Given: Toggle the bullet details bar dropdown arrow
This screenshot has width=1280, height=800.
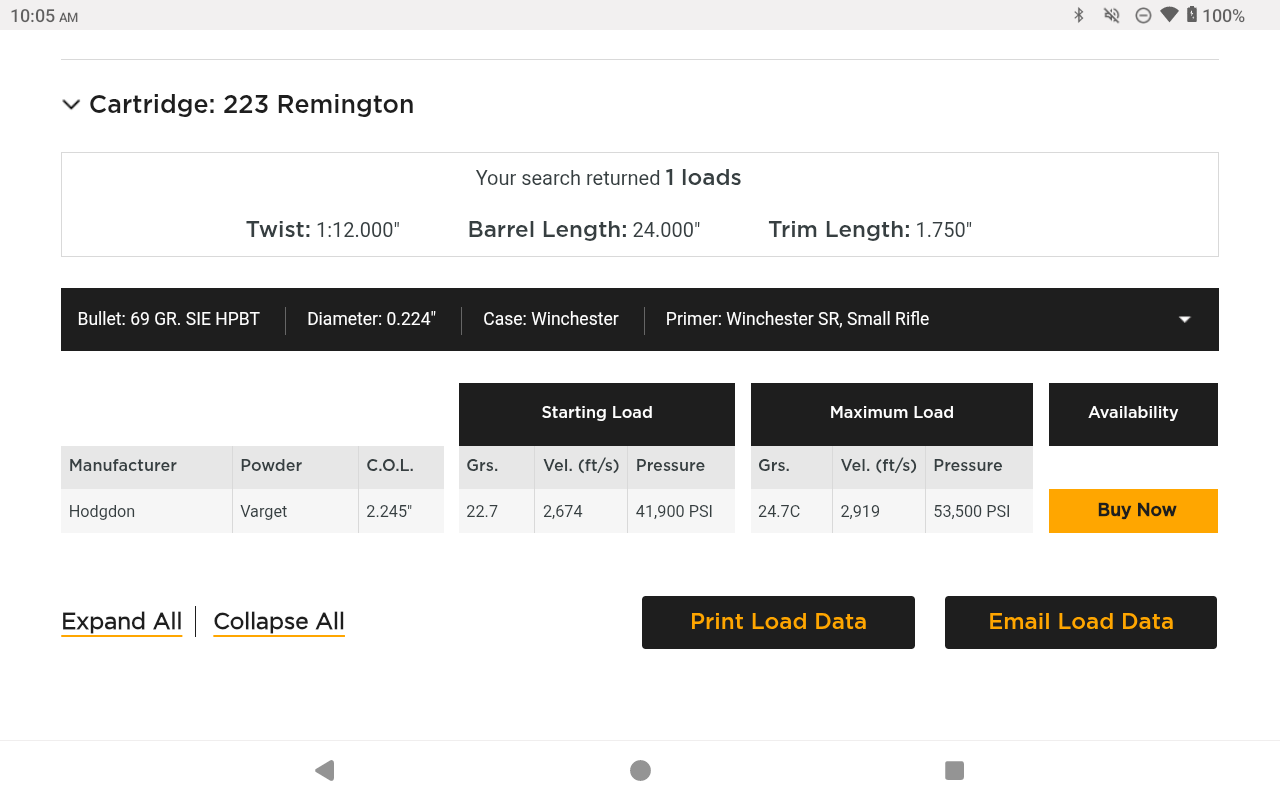Looking at the screenshot, I should pos(1184,319).
